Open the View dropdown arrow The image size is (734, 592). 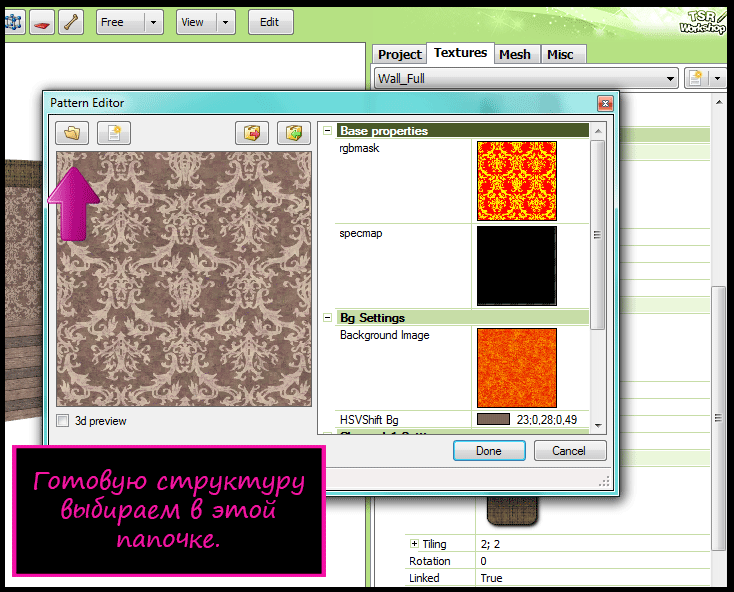click(226, 22)
